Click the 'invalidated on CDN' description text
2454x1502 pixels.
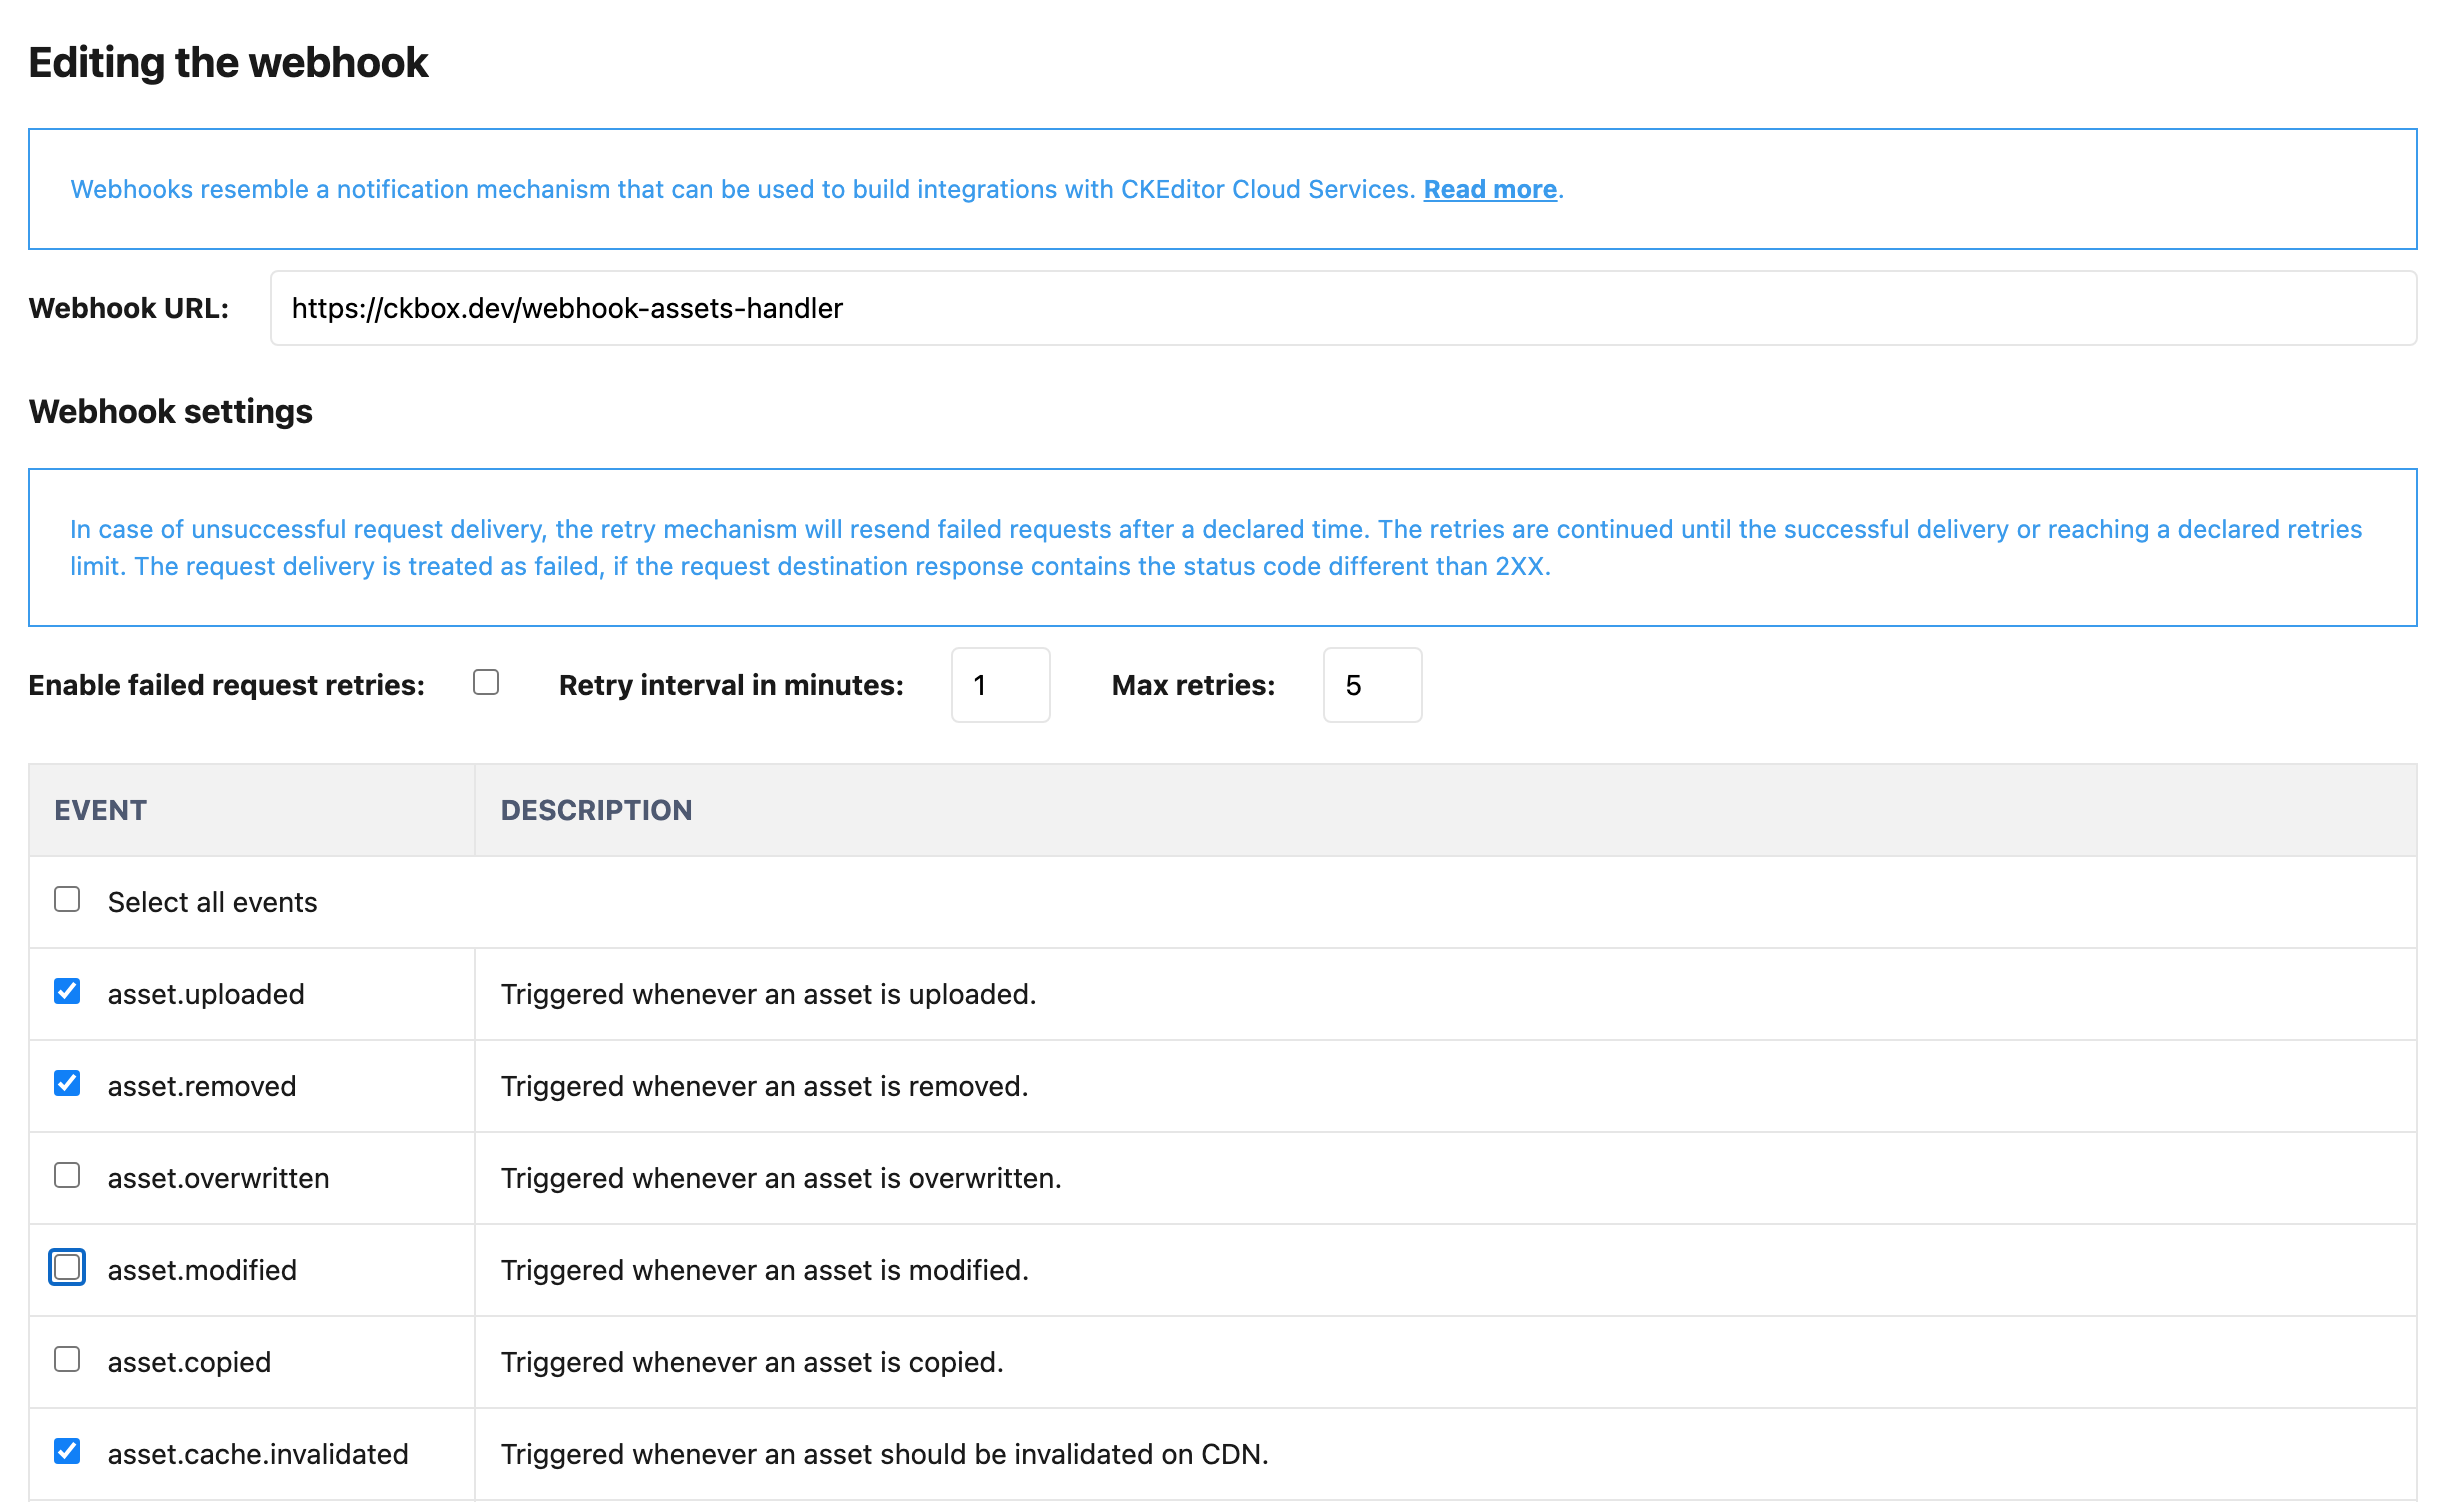point(884,1454)
